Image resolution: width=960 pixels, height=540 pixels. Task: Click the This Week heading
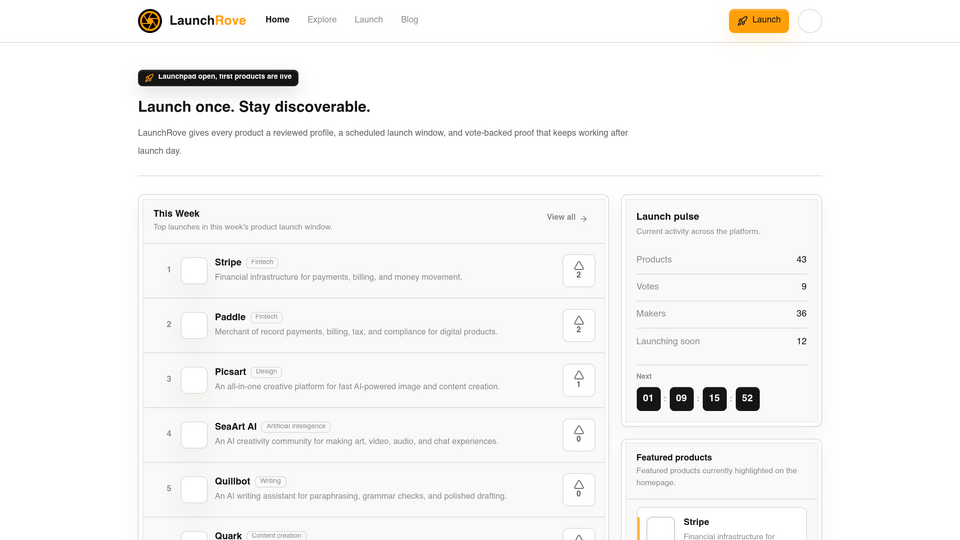(176, 214)
